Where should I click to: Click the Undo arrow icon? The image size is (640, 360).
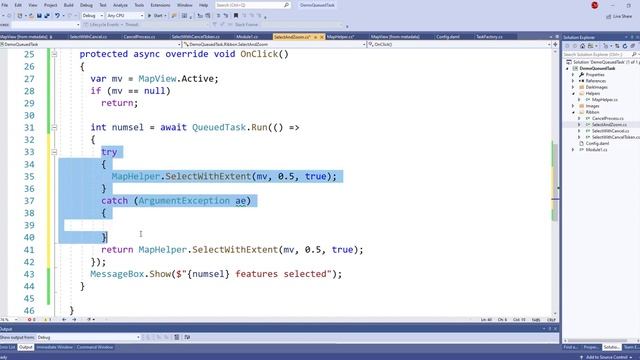point(57,16)
